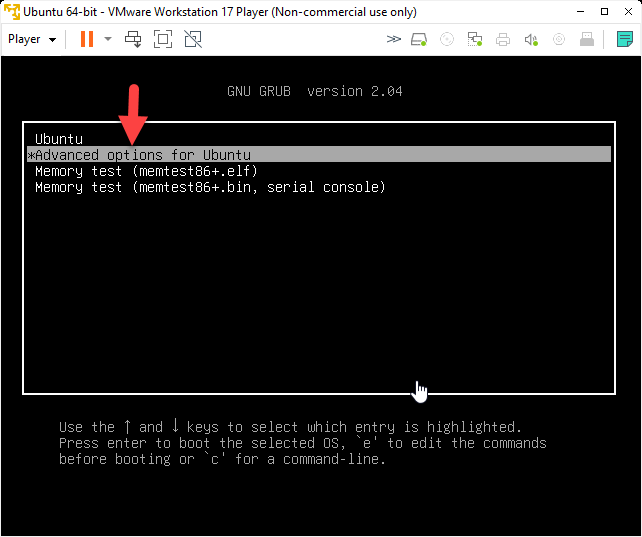642x537 pixels.
Task: Close the VMware Player window
Action: point(628,11)
